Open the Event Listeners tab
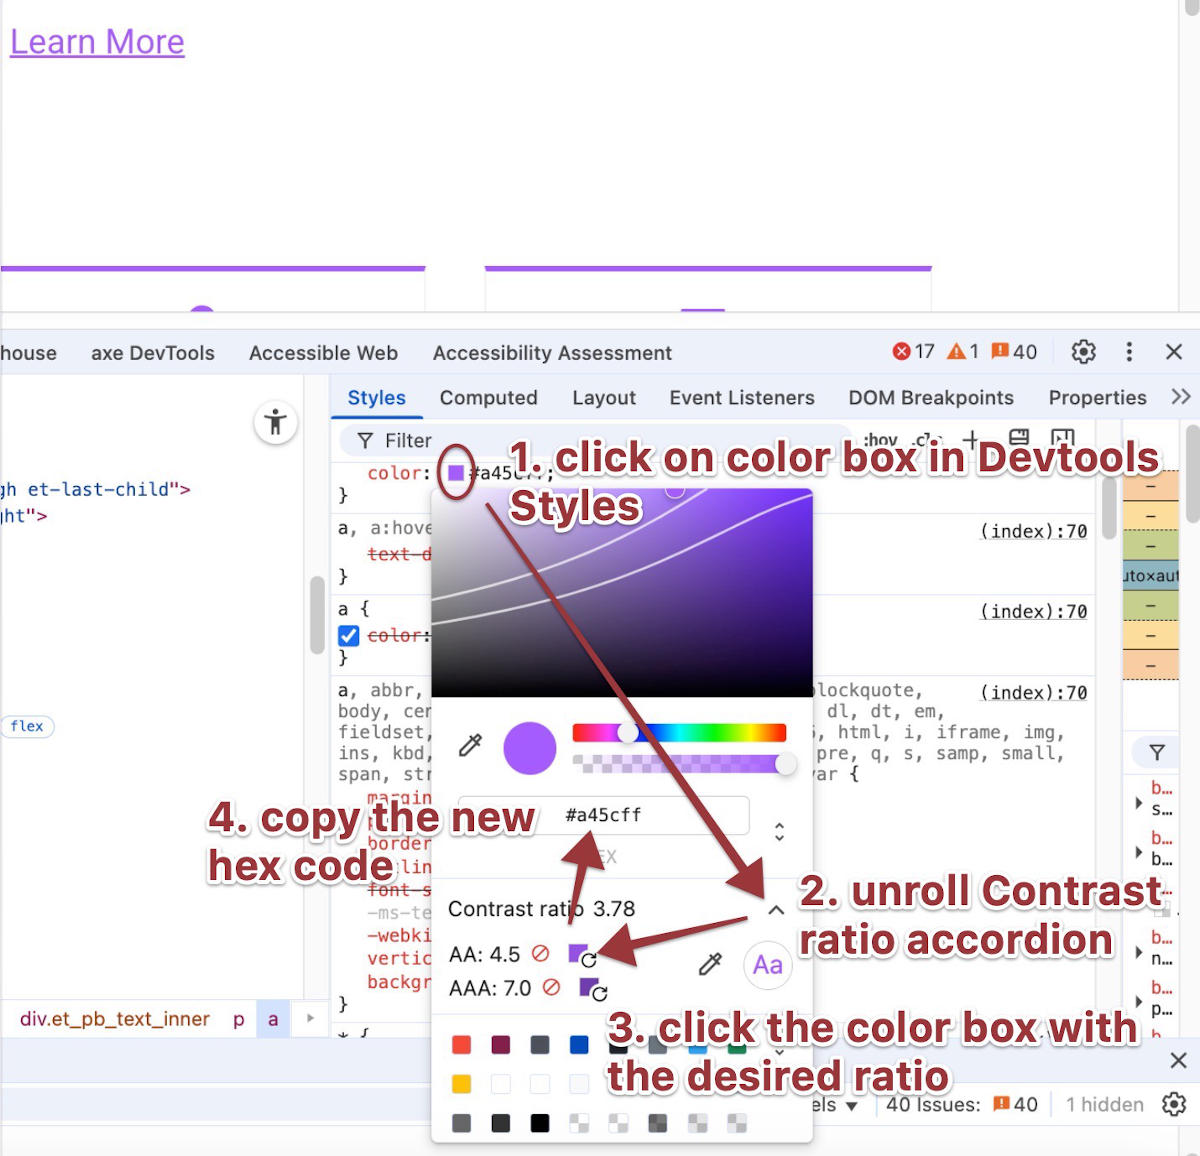 tap(742, 397)
